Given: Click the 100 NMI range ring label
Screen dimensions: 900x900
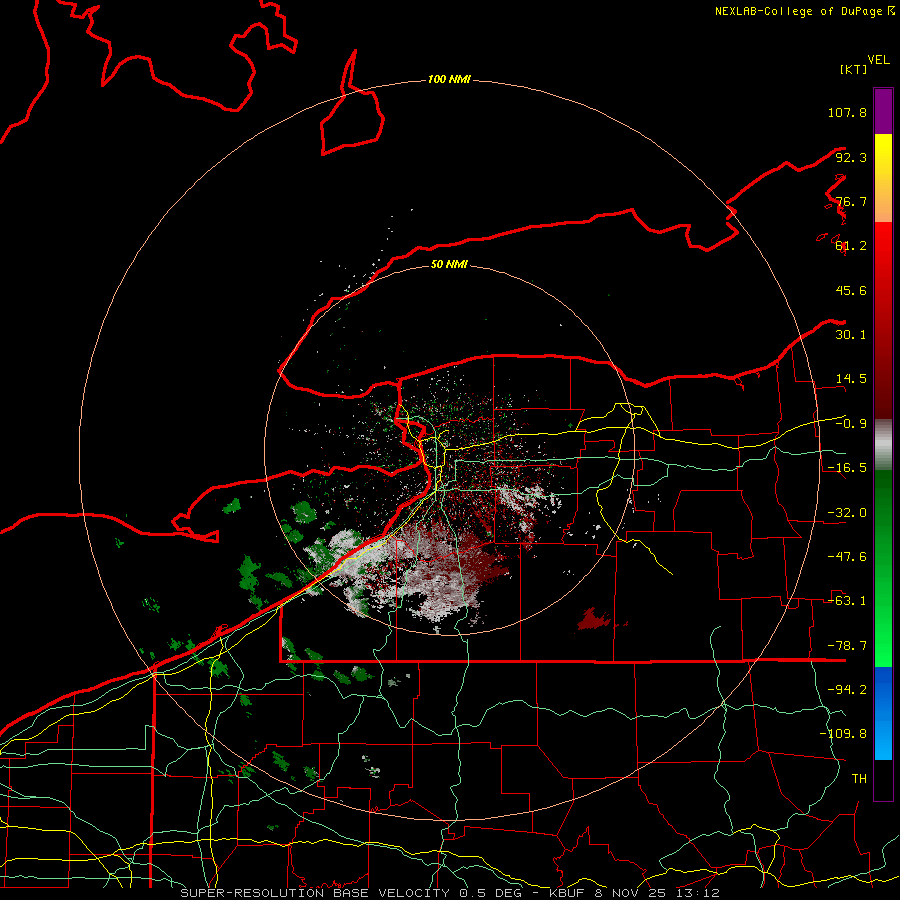Looking at the screenshot, I should [449, 79].
